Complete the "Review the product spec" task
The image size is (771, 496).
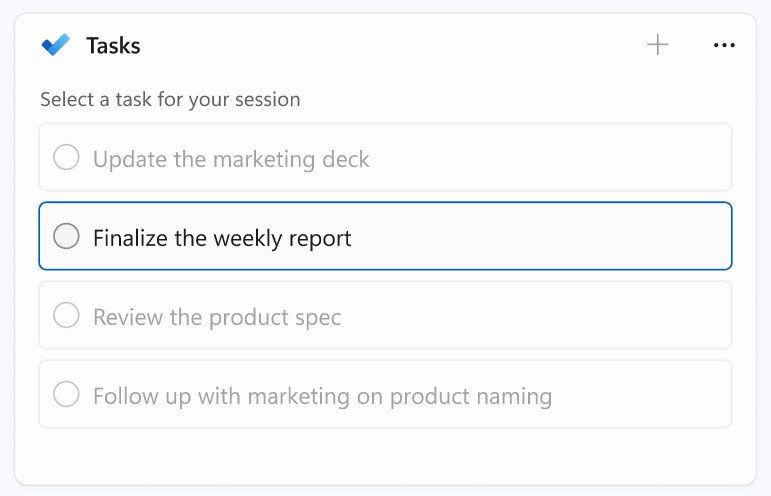(x=66, y=316)
